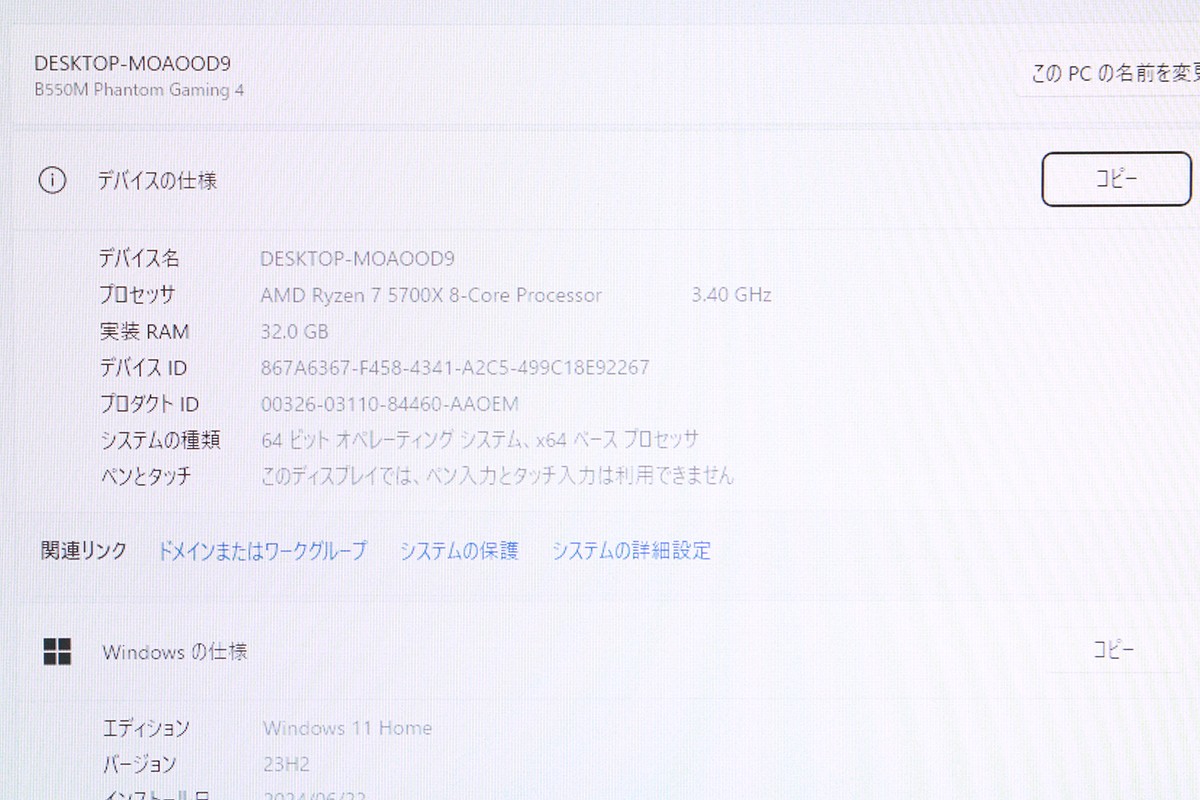Select the device name DESKTOP-MOAOOD9 heading

click(x=130, y=62)
